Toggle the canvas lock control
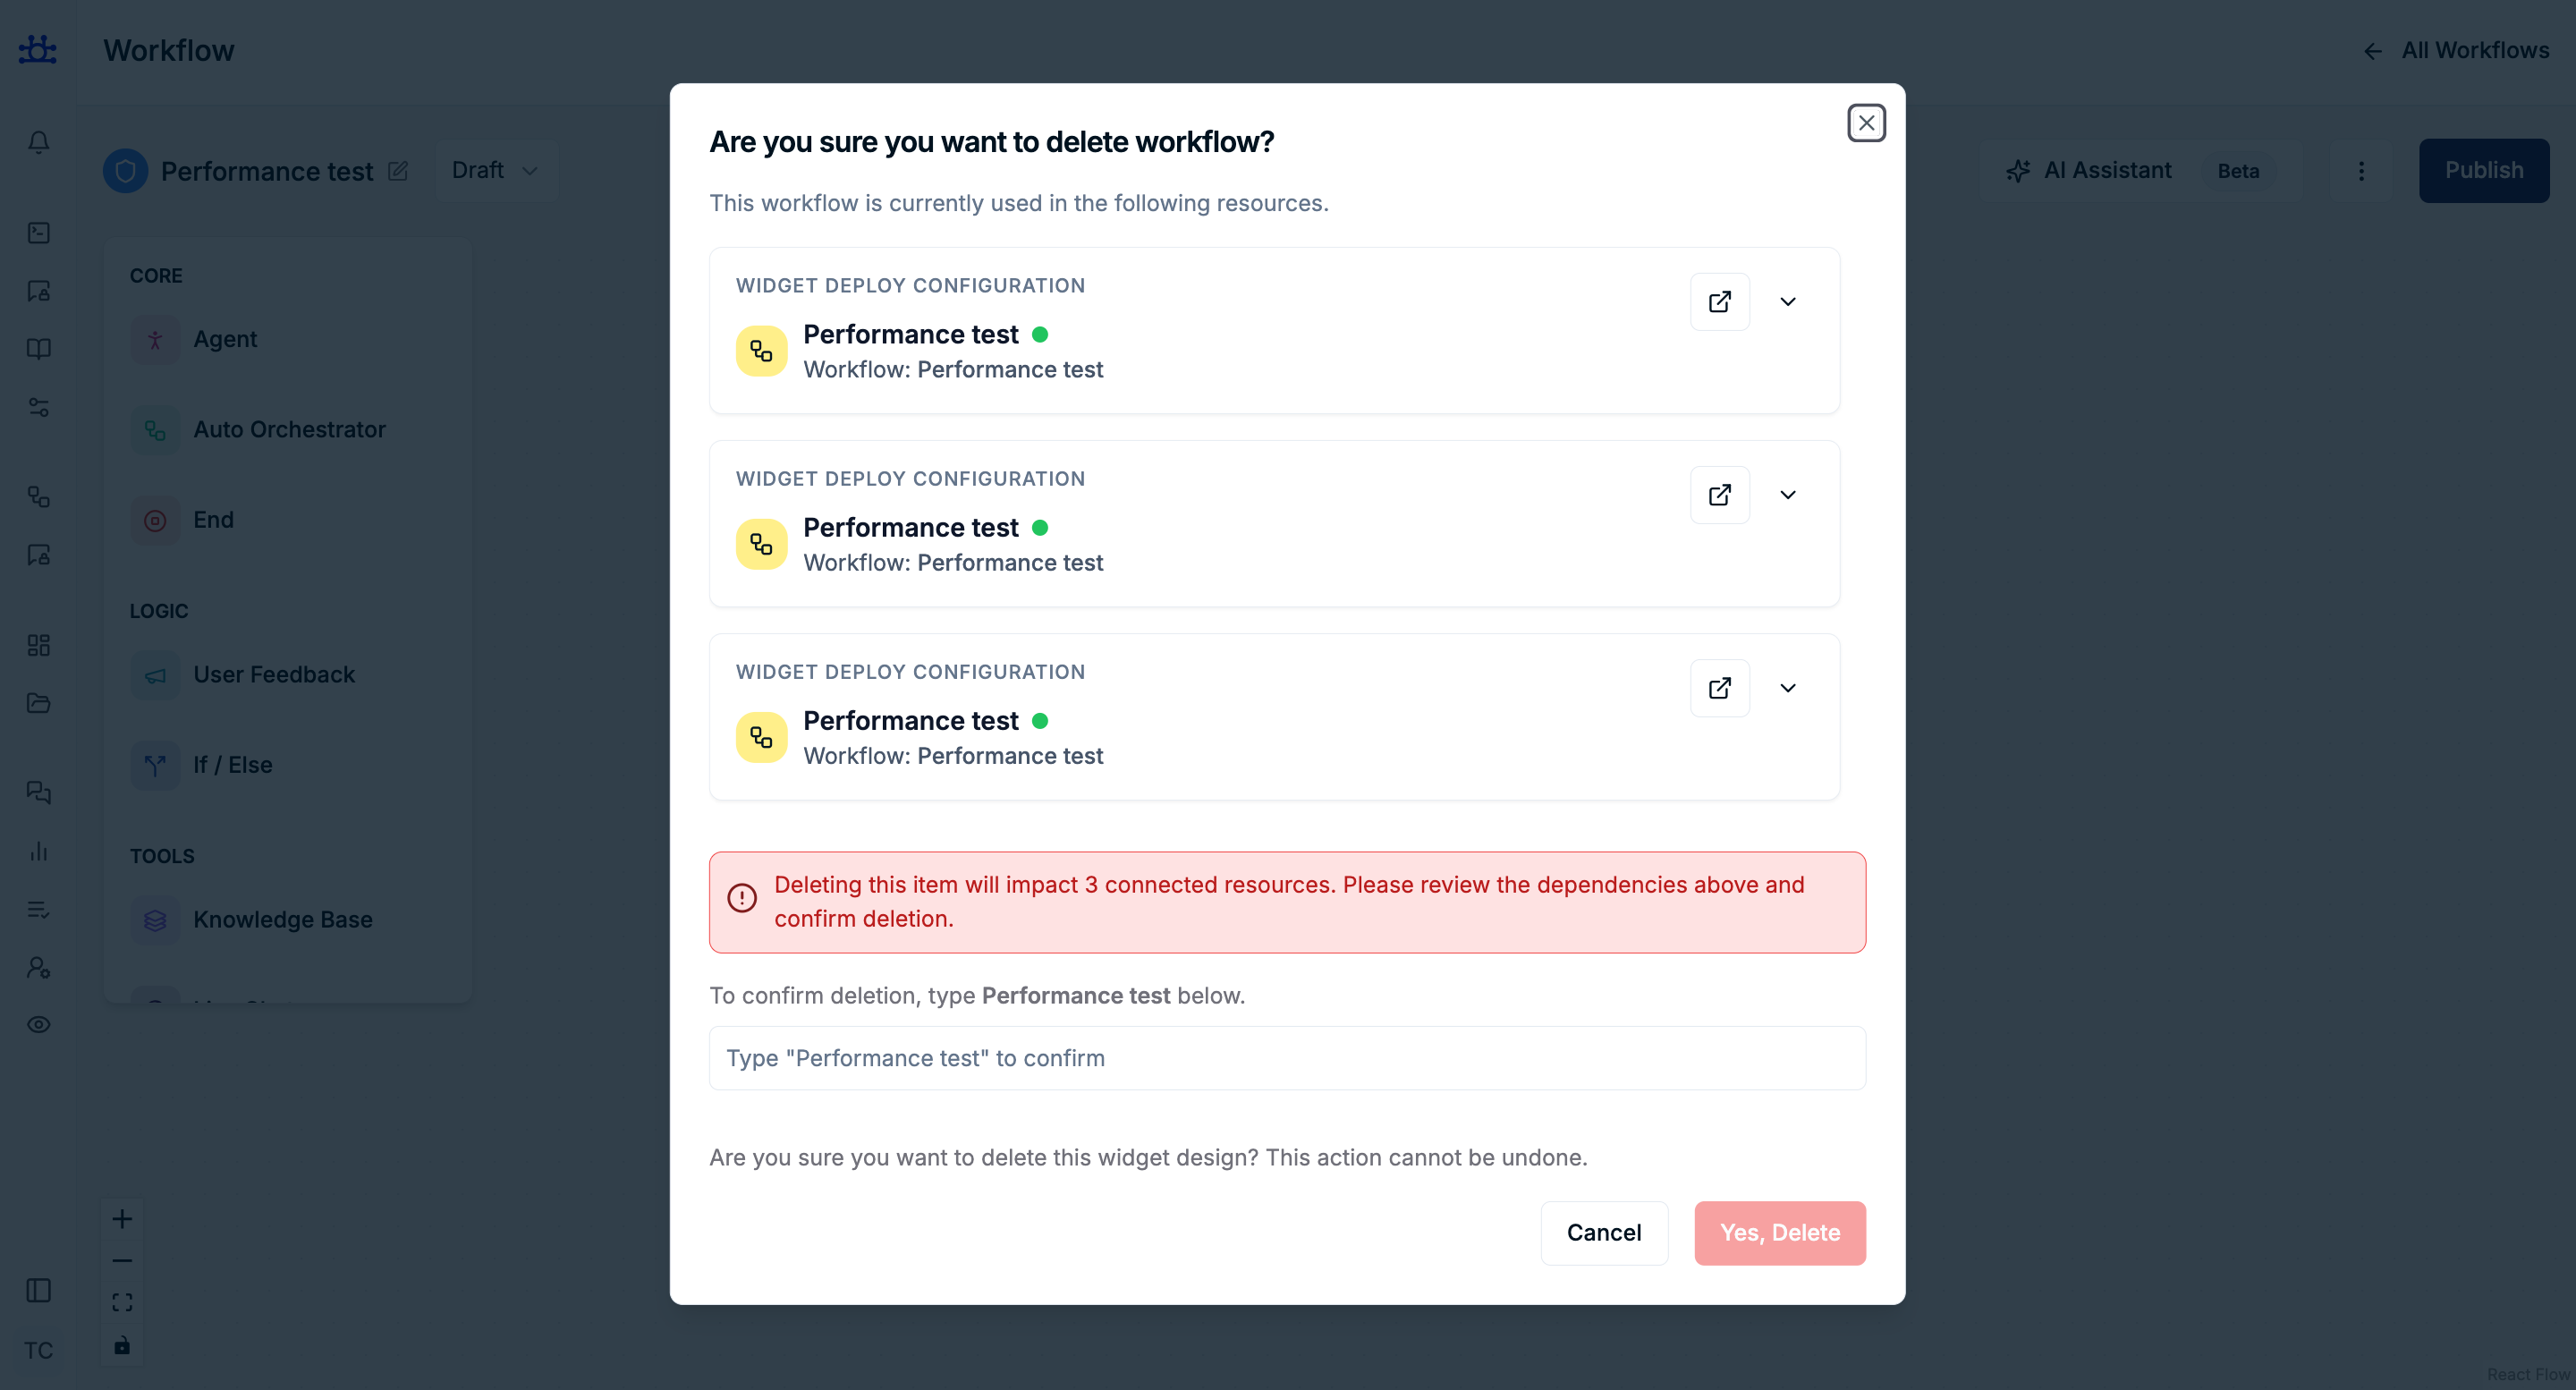 (x=122, y=1345)
